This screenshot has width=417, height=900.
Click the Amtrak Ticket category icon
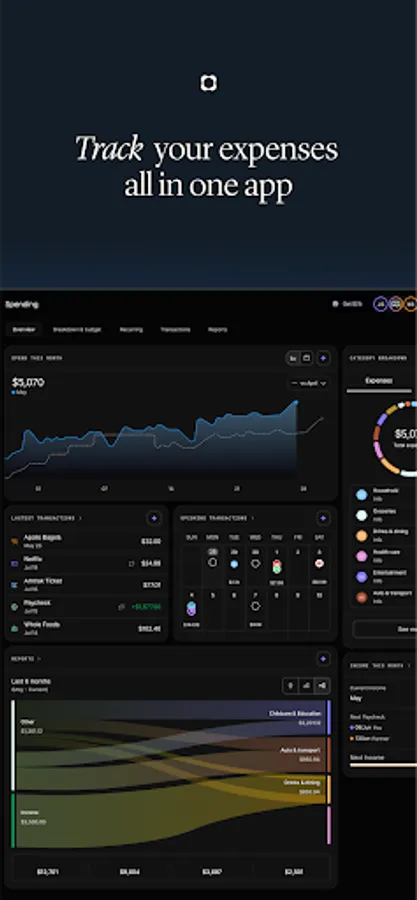click(x=15, y=585)
